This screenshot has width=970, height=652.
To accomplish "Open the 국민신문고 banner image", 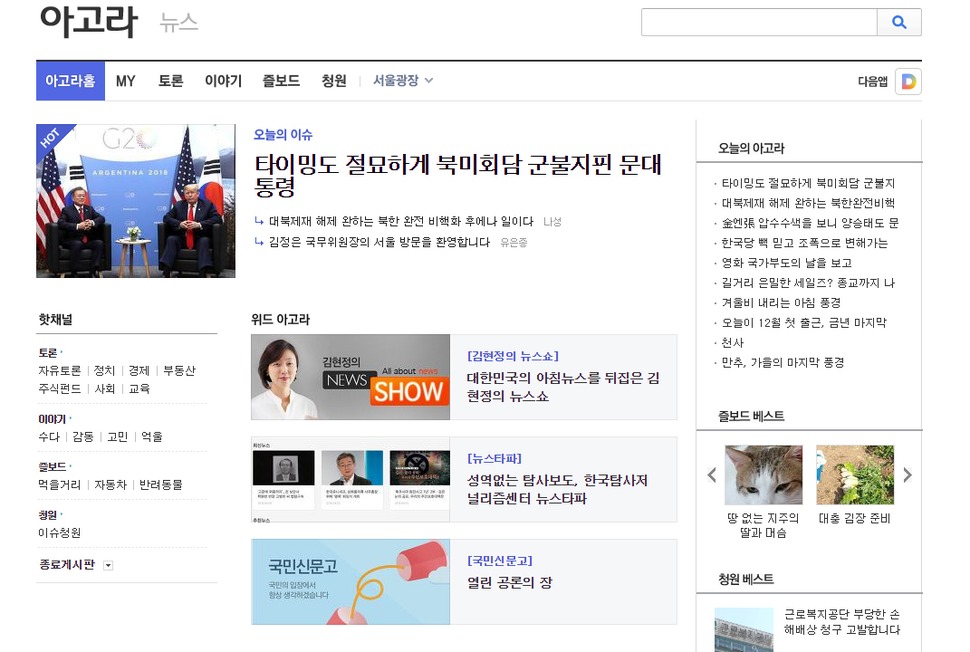I will point(351,582).
